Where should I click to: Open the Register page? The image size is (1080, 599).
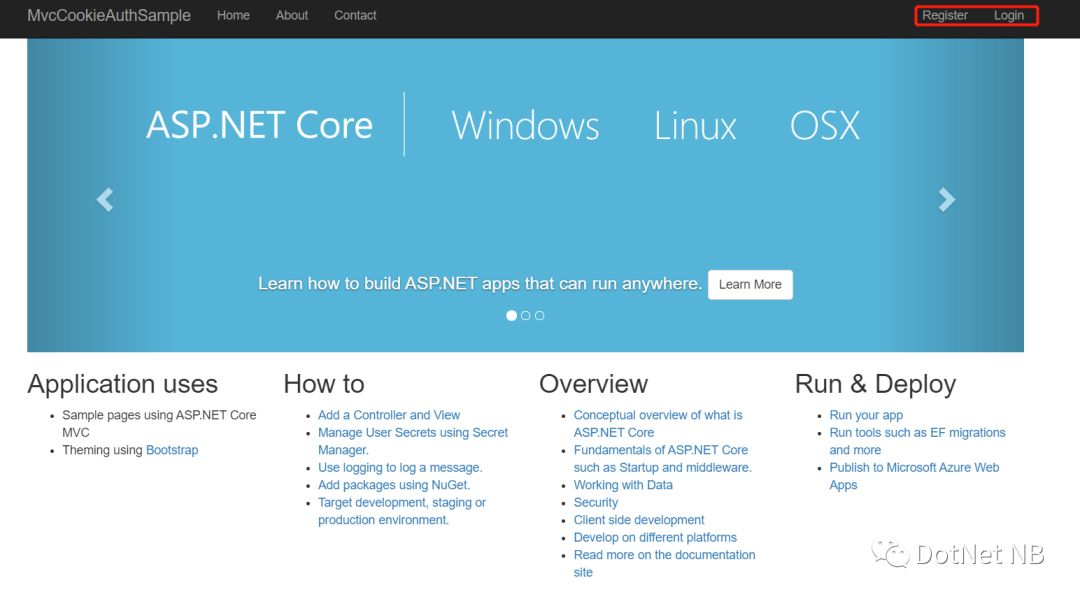[944, 15]
